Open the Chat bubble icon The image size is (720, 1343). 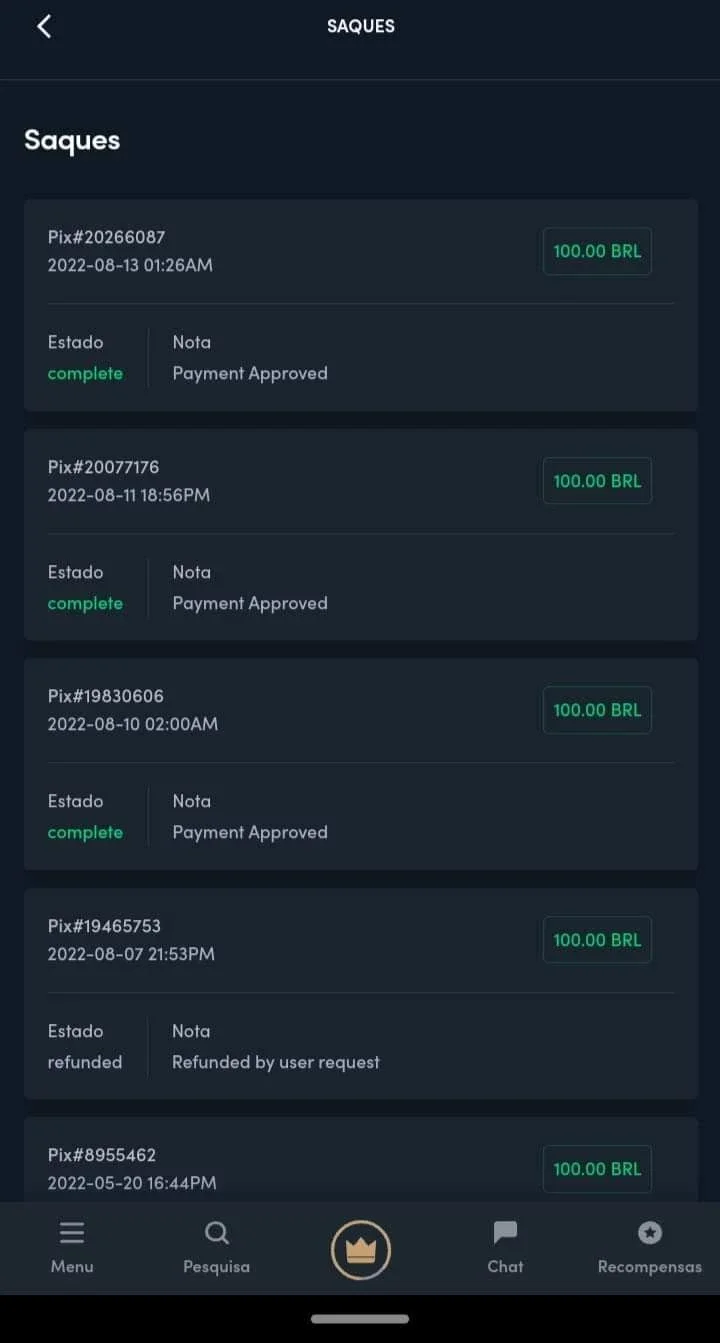tap(506, 1233)
